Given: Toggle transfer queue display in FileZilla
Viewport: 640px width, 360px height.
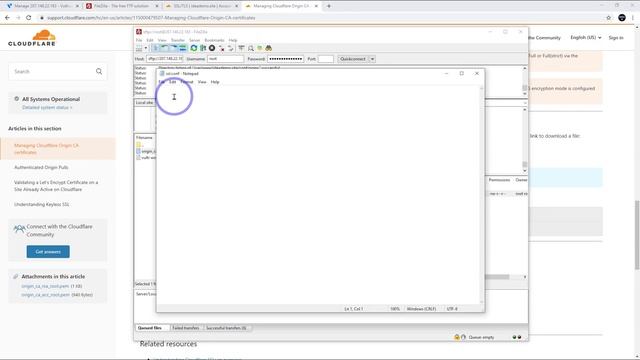Looking at the screenshot, I should (182, 48).
